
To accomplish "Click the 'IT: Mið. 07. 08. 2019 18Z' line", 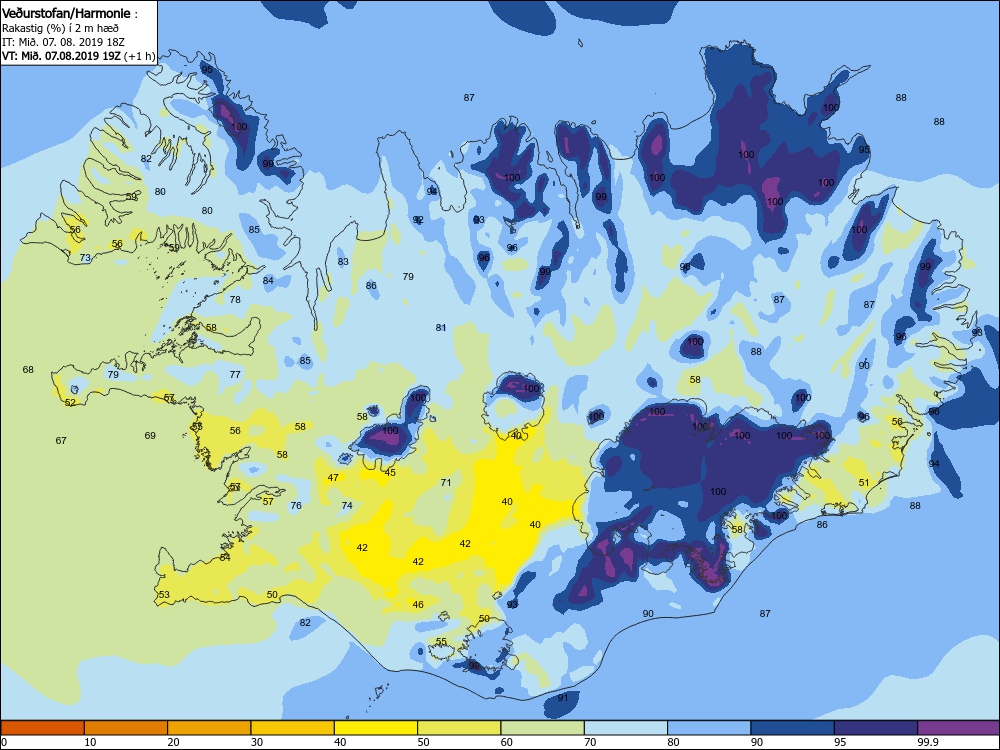I will [x=63, y=42].
